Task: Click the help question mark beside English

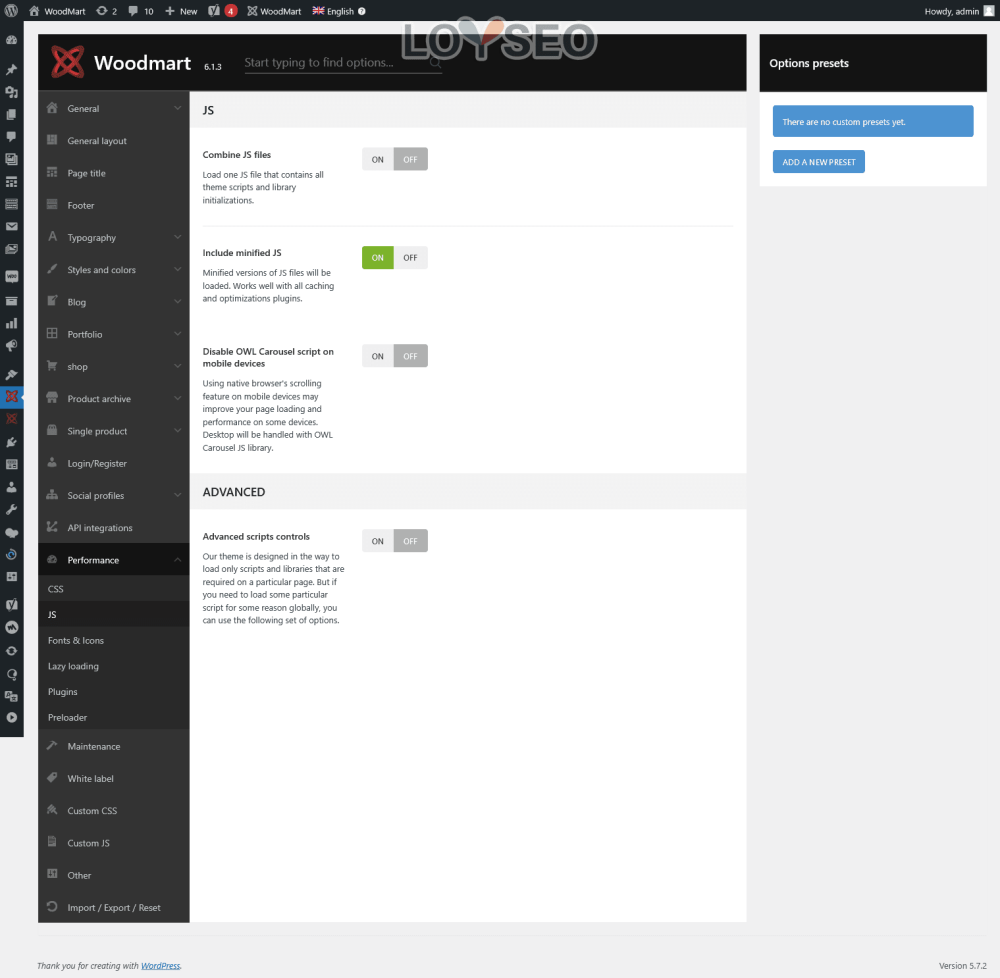Action: (362, 11)
